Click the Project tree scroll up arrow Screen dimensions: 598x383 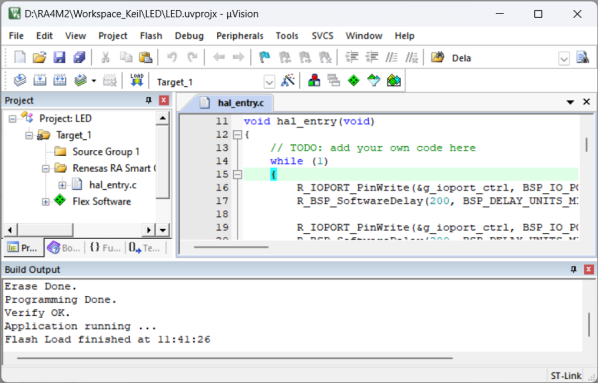162,118
